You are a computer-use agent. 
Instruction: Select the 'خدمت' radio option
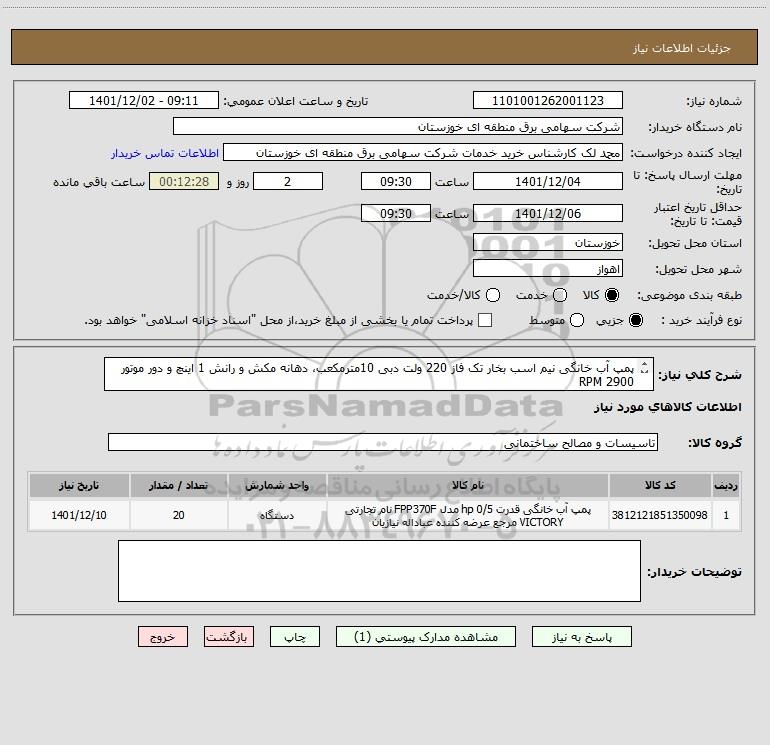pyautogui.click(x=560, y=295)
